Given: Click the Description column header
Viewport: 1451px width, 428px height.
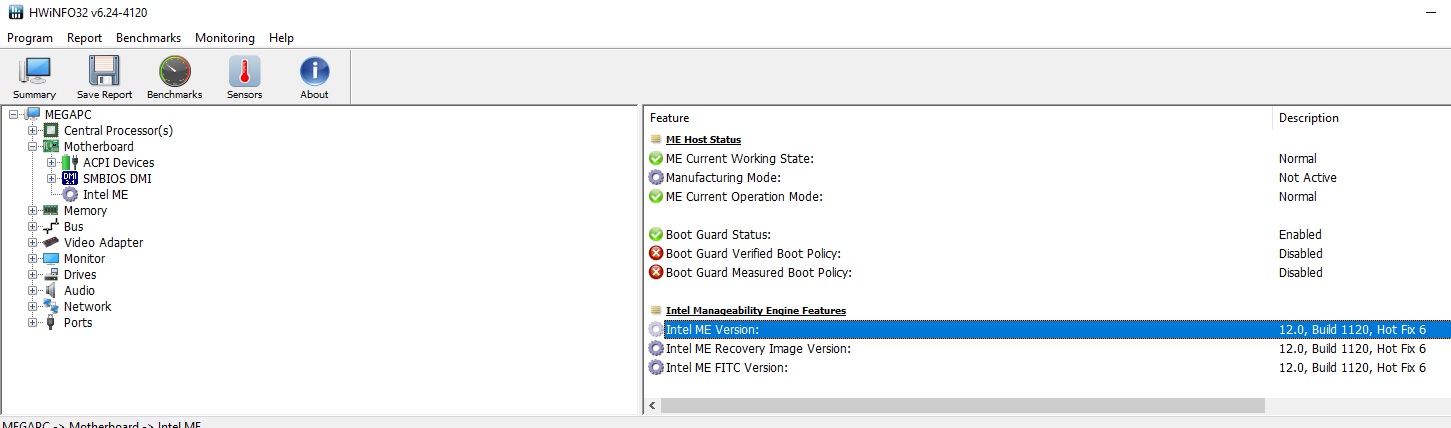Looking at the screenshot, I should click(1308, 118).
